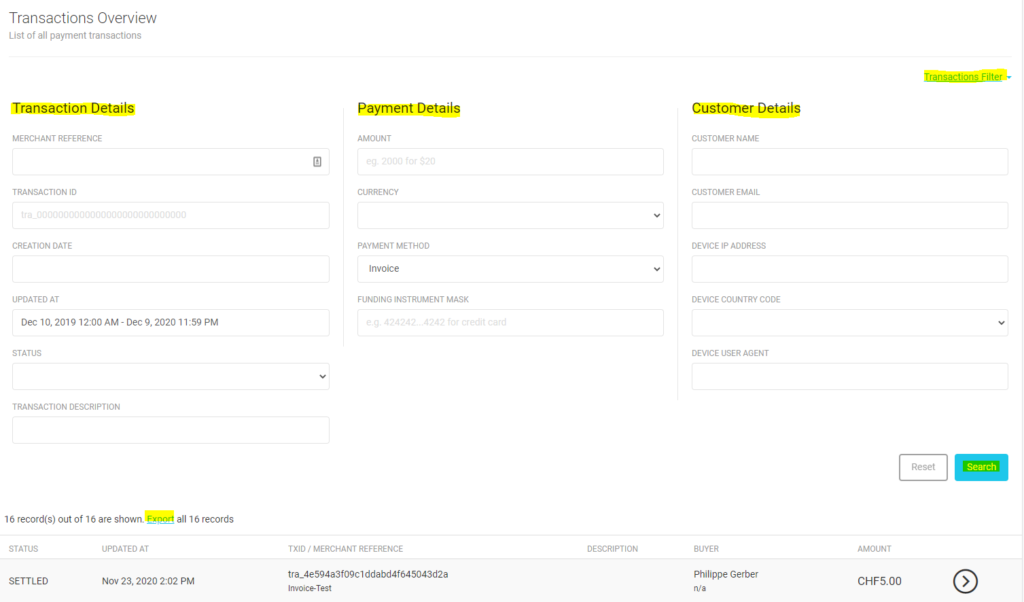
Task: Click the Amount input field
Action: tap(510, 161)
